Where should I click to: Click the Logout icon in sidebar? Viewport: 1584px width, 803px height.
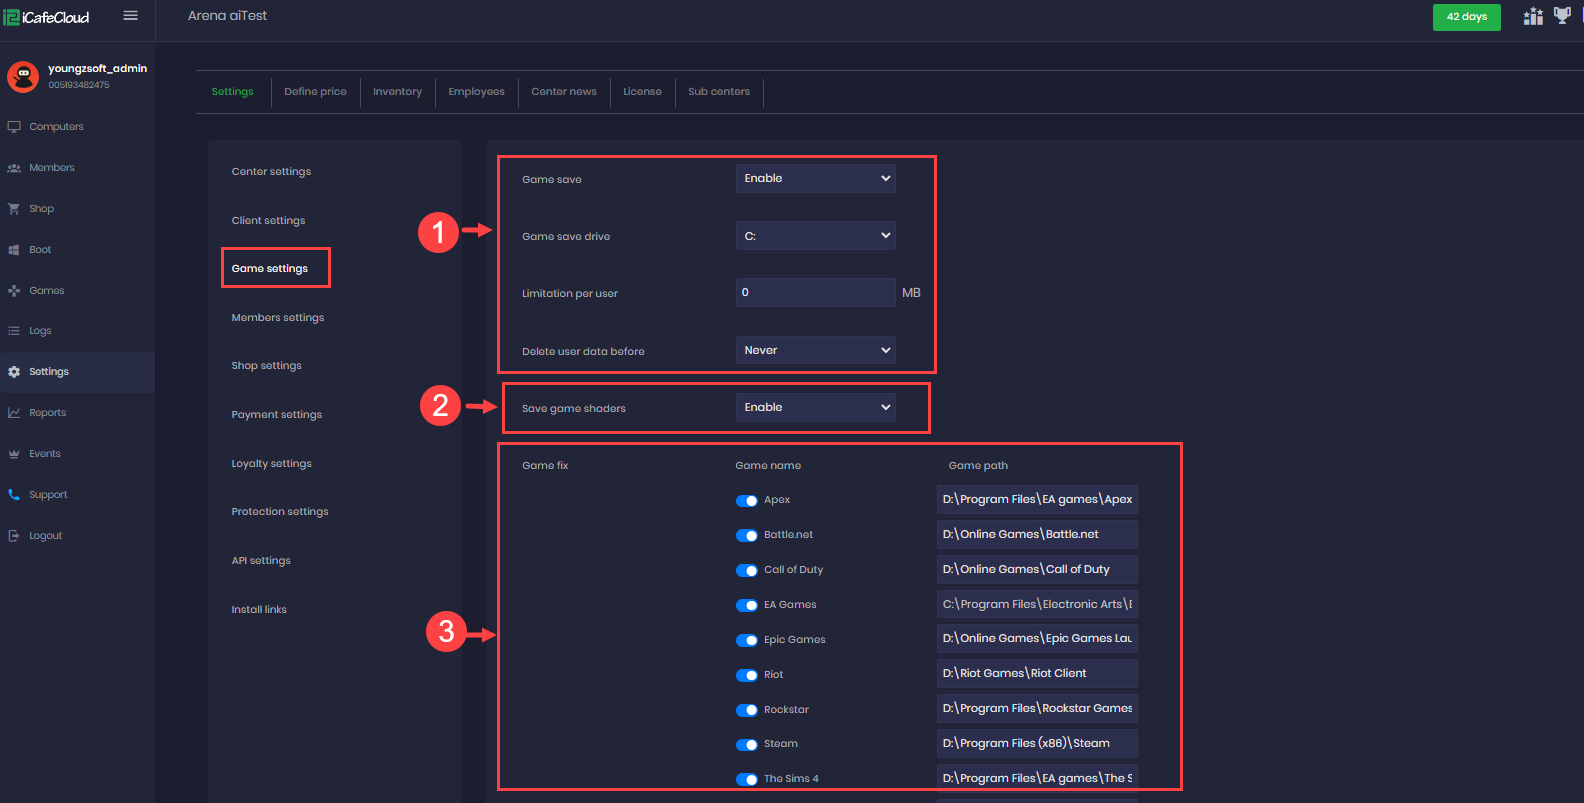tap(14, 536)
